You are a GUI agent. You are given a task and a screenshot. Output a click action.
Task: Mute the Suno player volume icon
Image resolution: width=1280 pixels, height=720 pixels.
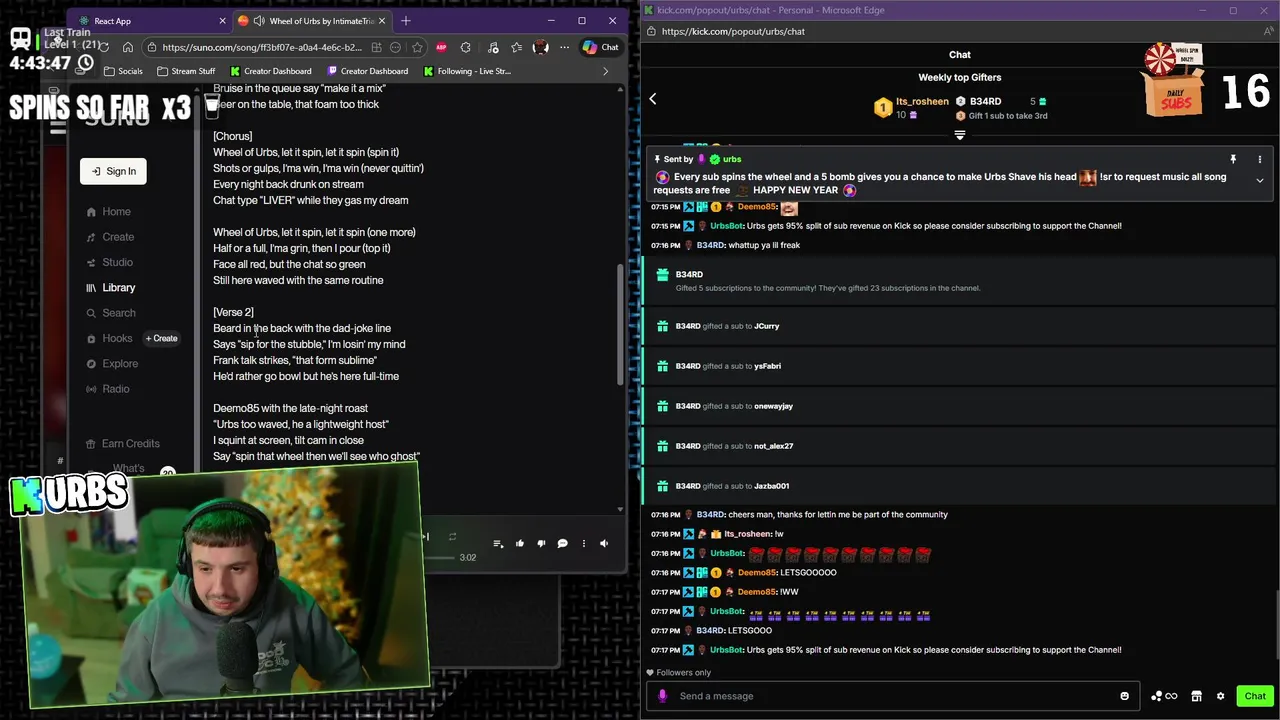click(604, 543)
